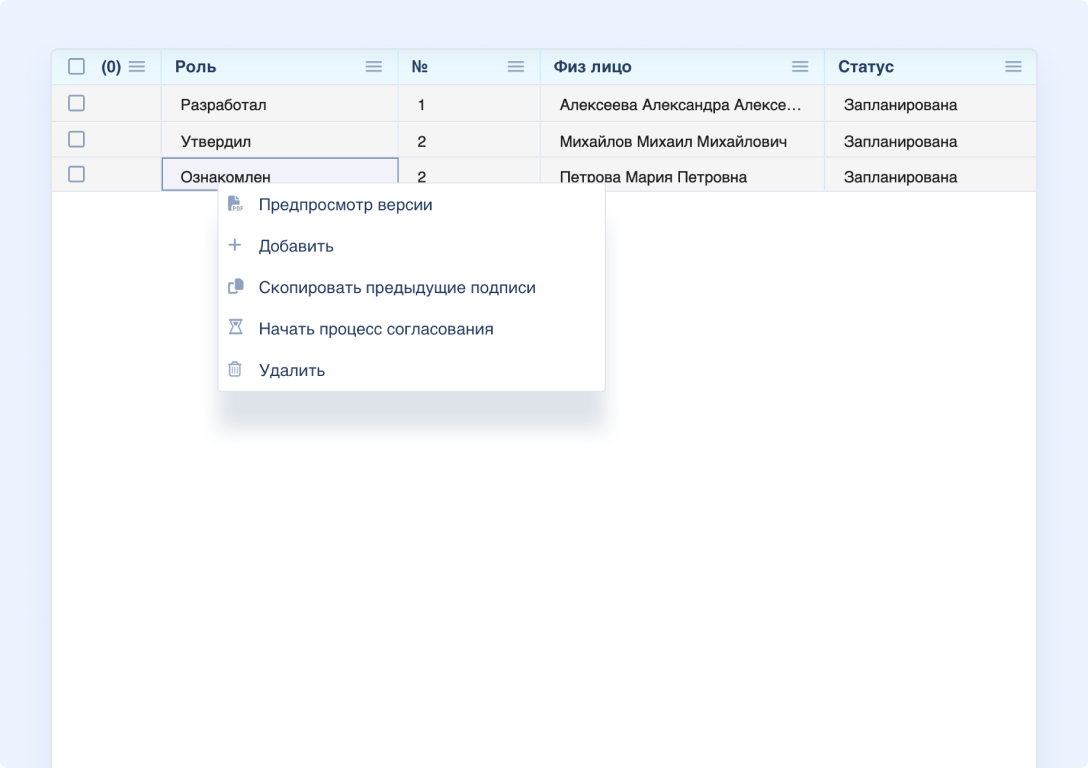Screen dimensions: 1088x768
Task: Check the box for the Утвердил row
Action: click(76, 139)
